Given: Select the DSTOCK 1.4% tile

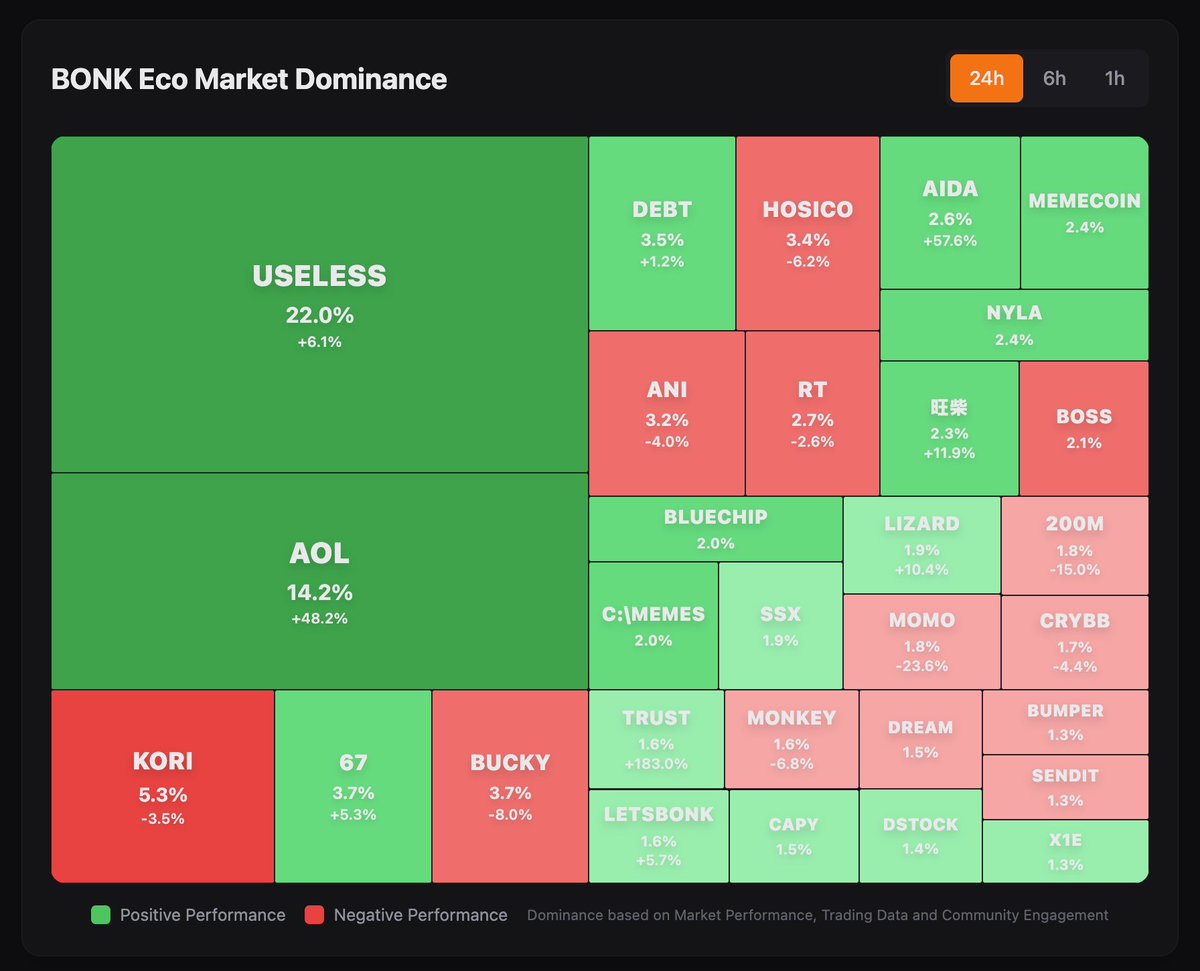Looking at the screenshot, I should [920, 836].
